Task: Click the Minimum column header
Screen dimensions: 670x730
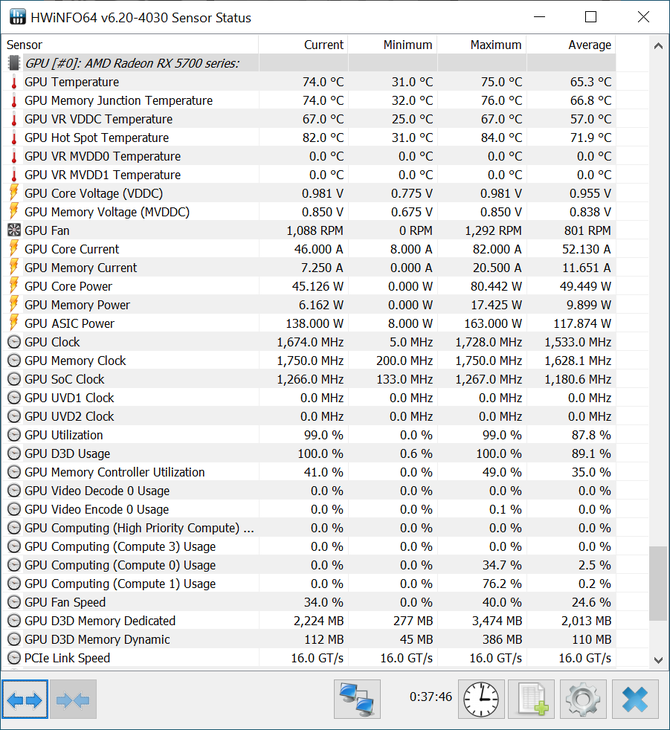Action: tap(393, 45)
